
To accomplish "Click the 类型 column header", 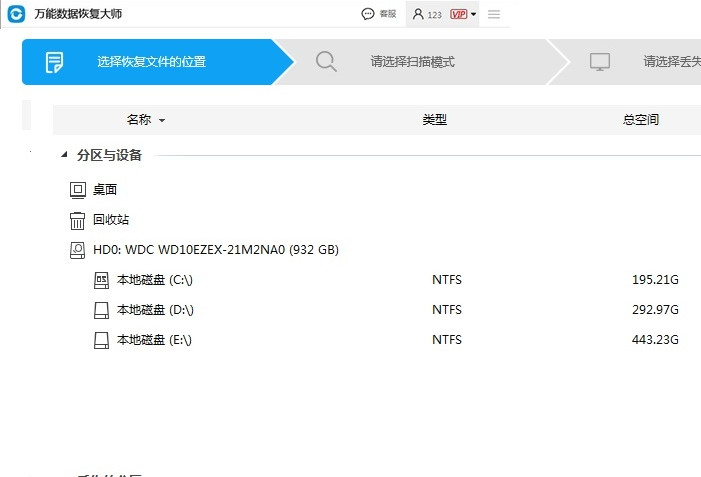I will (435, 120).
